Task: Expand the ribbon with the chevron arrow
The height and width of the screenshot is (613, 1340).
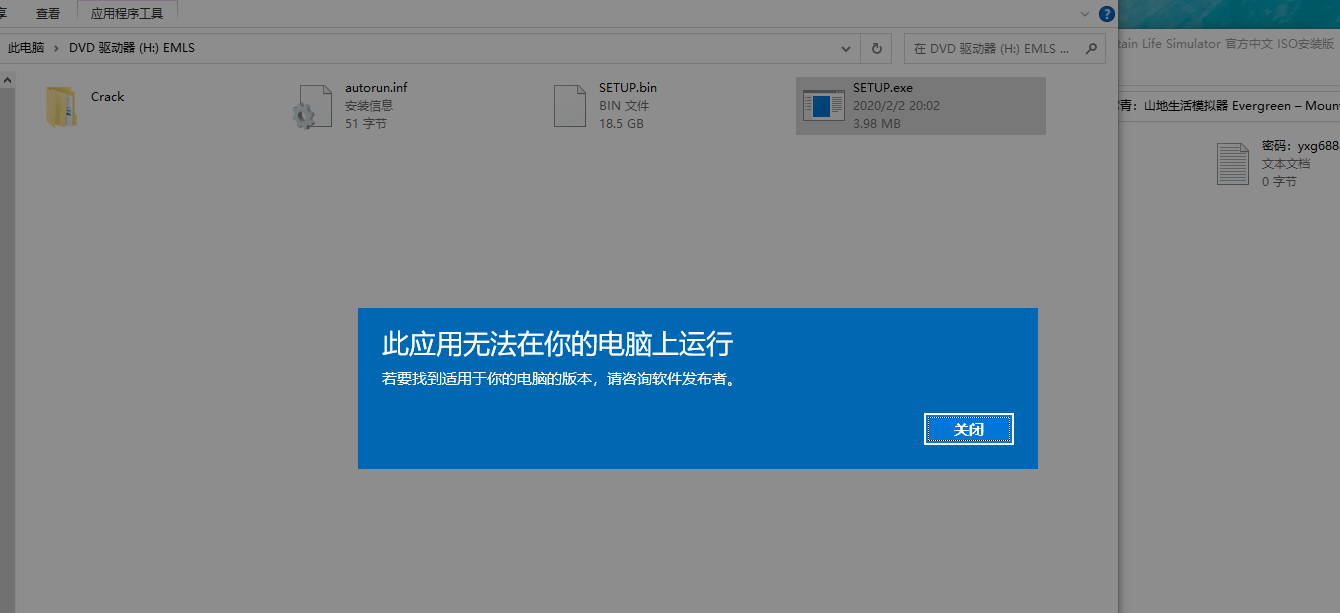Action: point(1086,14)
